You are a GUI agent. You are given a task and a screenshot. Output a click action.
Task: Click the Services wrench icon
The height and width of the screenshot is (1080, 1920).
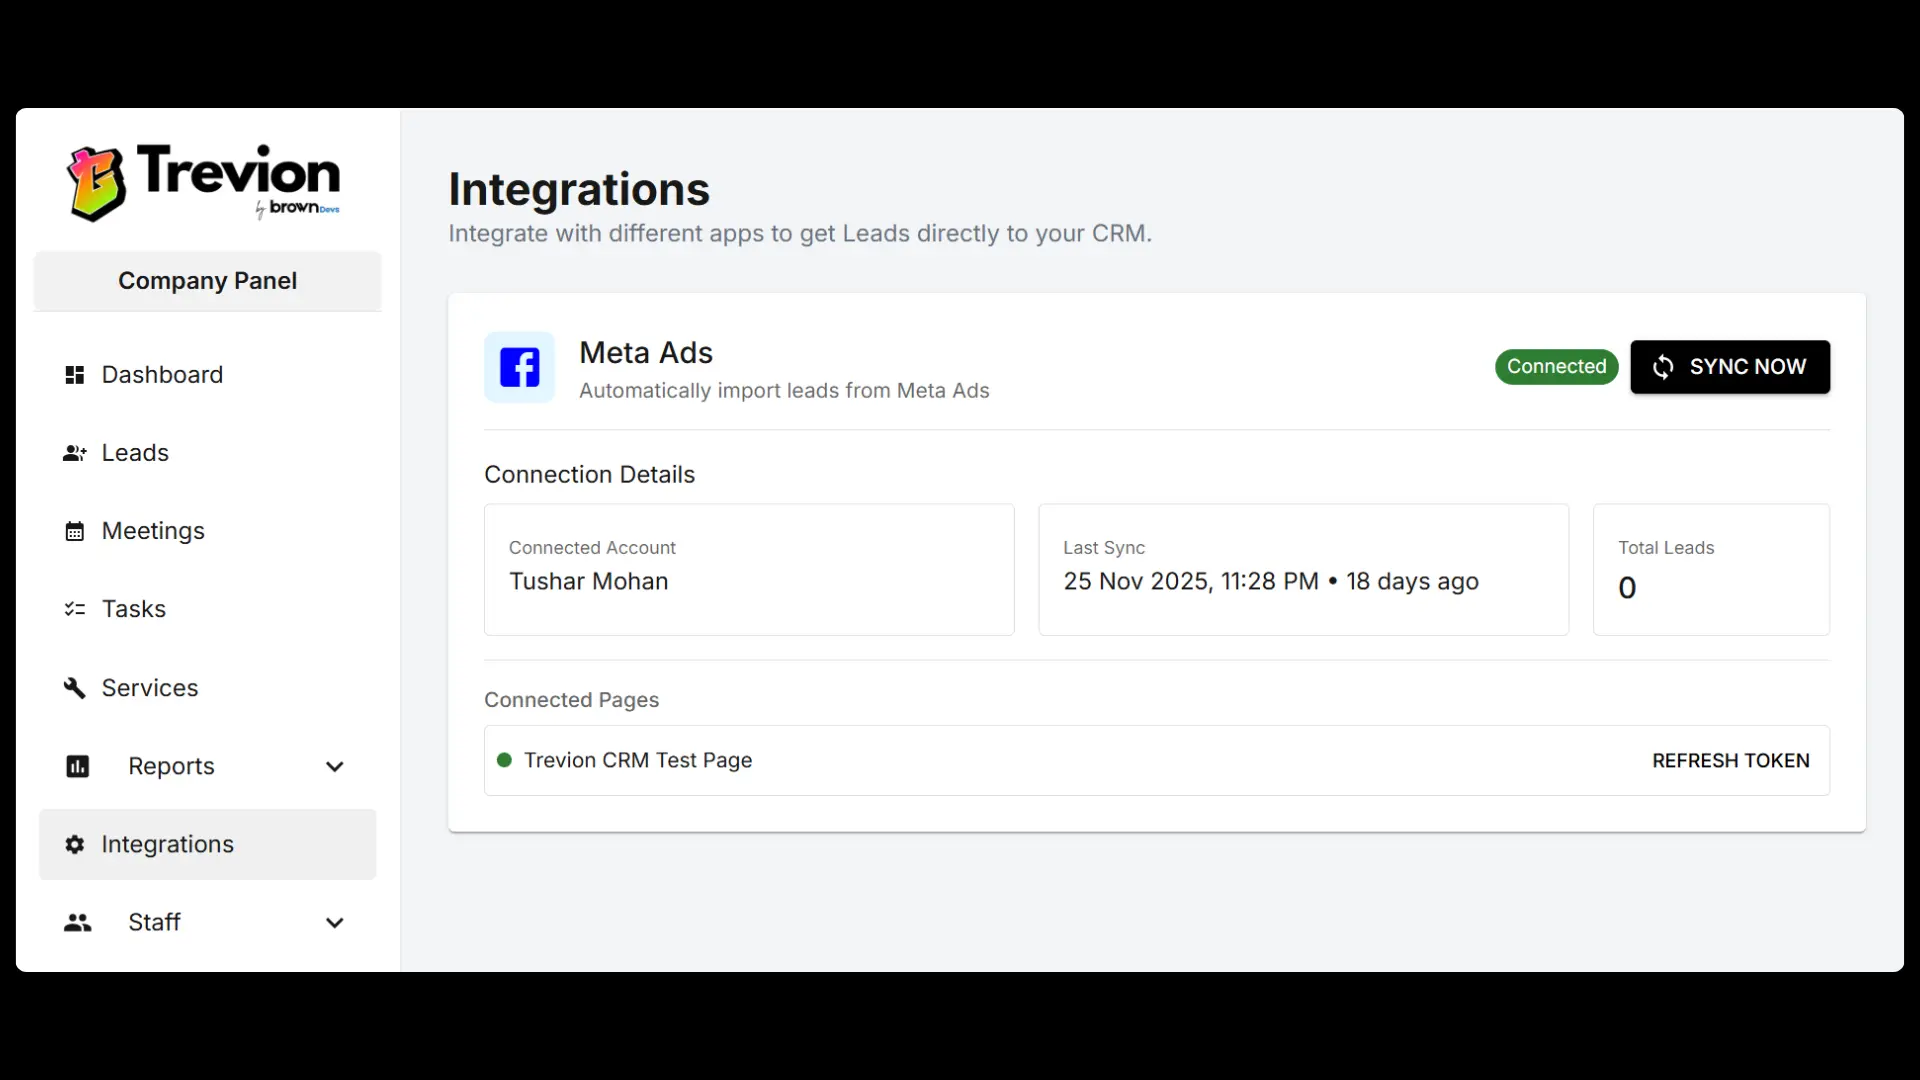[75, 688]
